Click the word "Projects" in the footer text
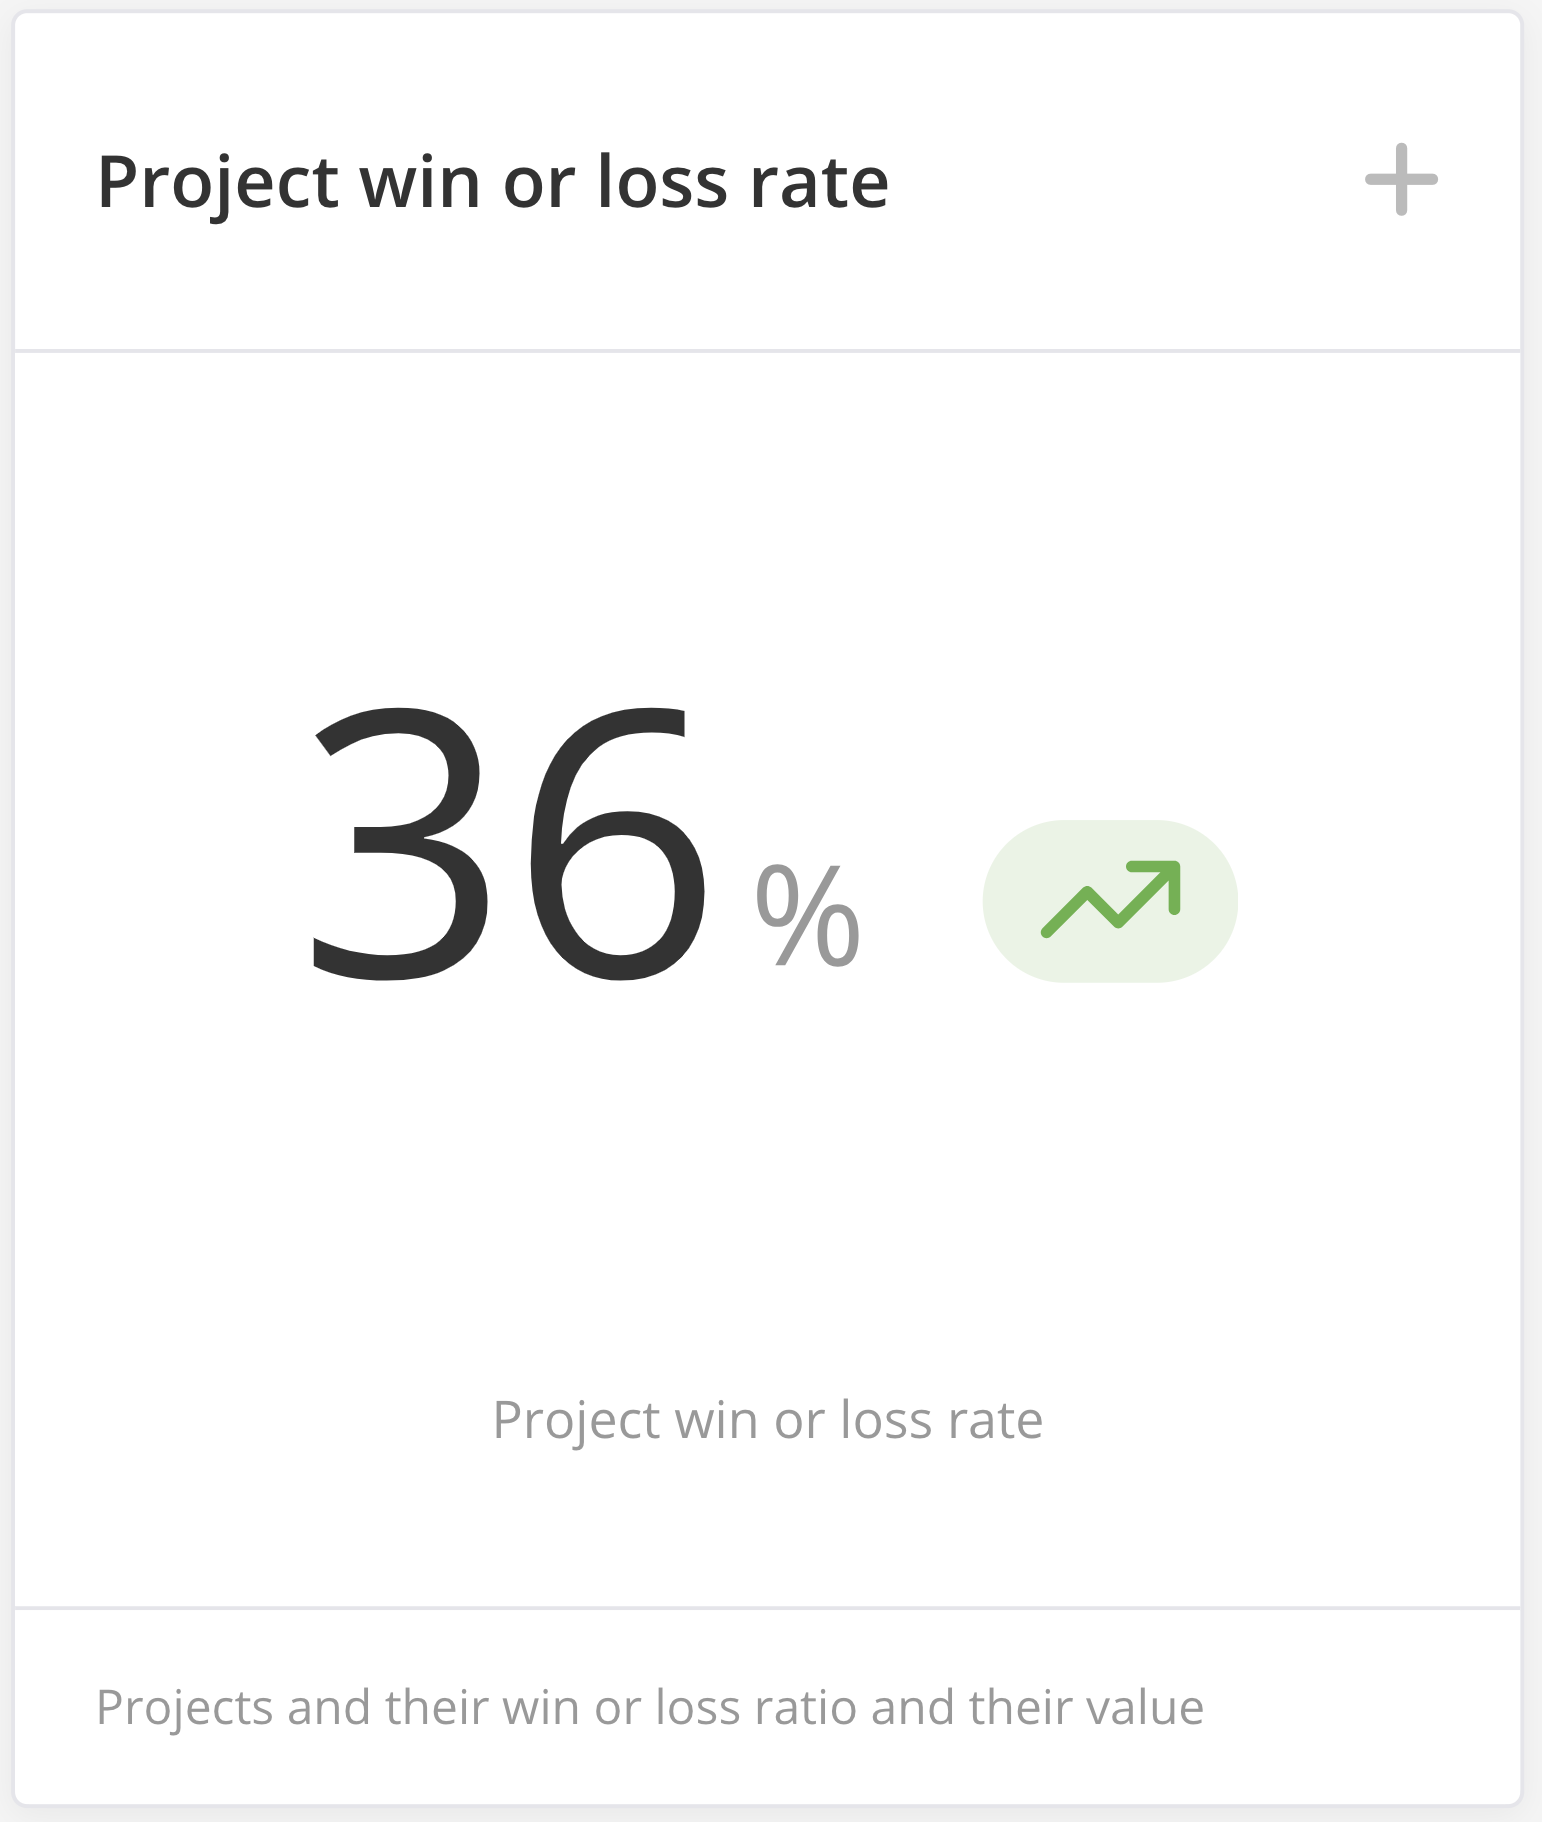The height and width of the screenshot is (1822, 1542). pyautogui.click(x=184, y=1708)
